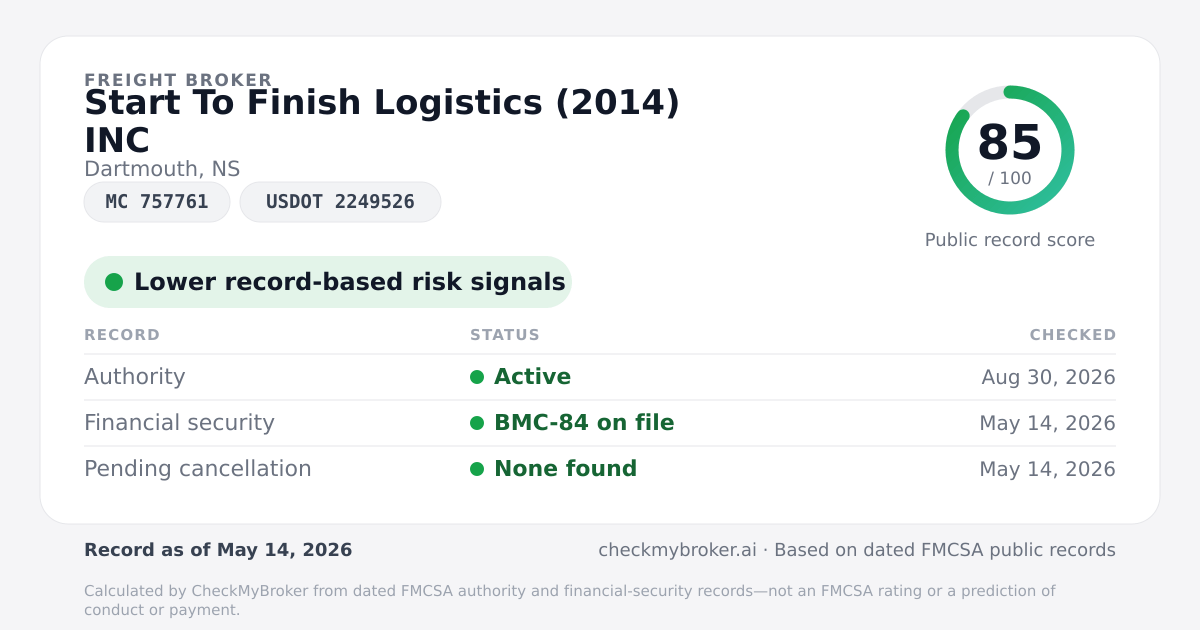Select the Financial security row label
This screenshot has width=1200, height=630.
[179, 423]
